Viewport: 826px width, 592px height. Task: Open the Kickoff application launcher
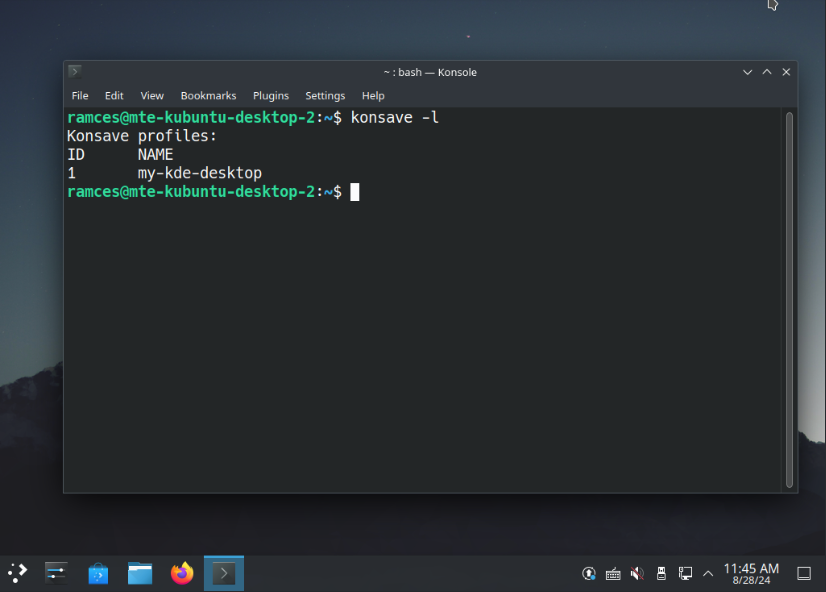point(16,573)
